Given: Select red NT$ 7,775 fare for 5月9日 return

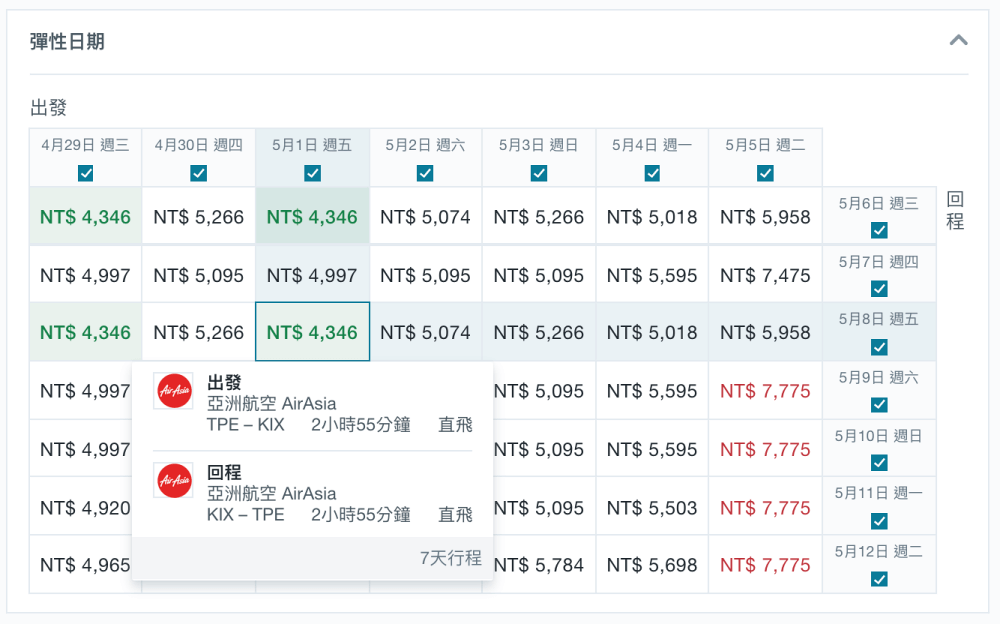Looking at the screenshot, I should (765, 390).
